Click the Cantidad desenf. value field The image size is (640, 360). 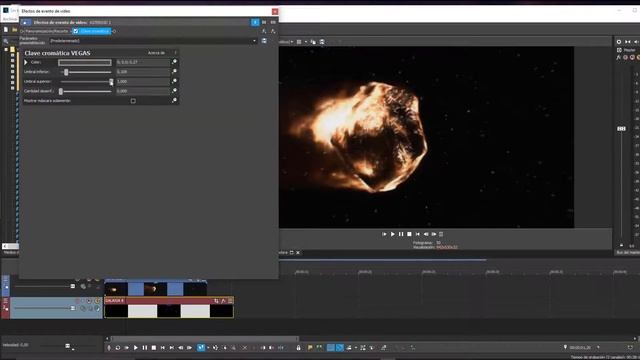143,91
